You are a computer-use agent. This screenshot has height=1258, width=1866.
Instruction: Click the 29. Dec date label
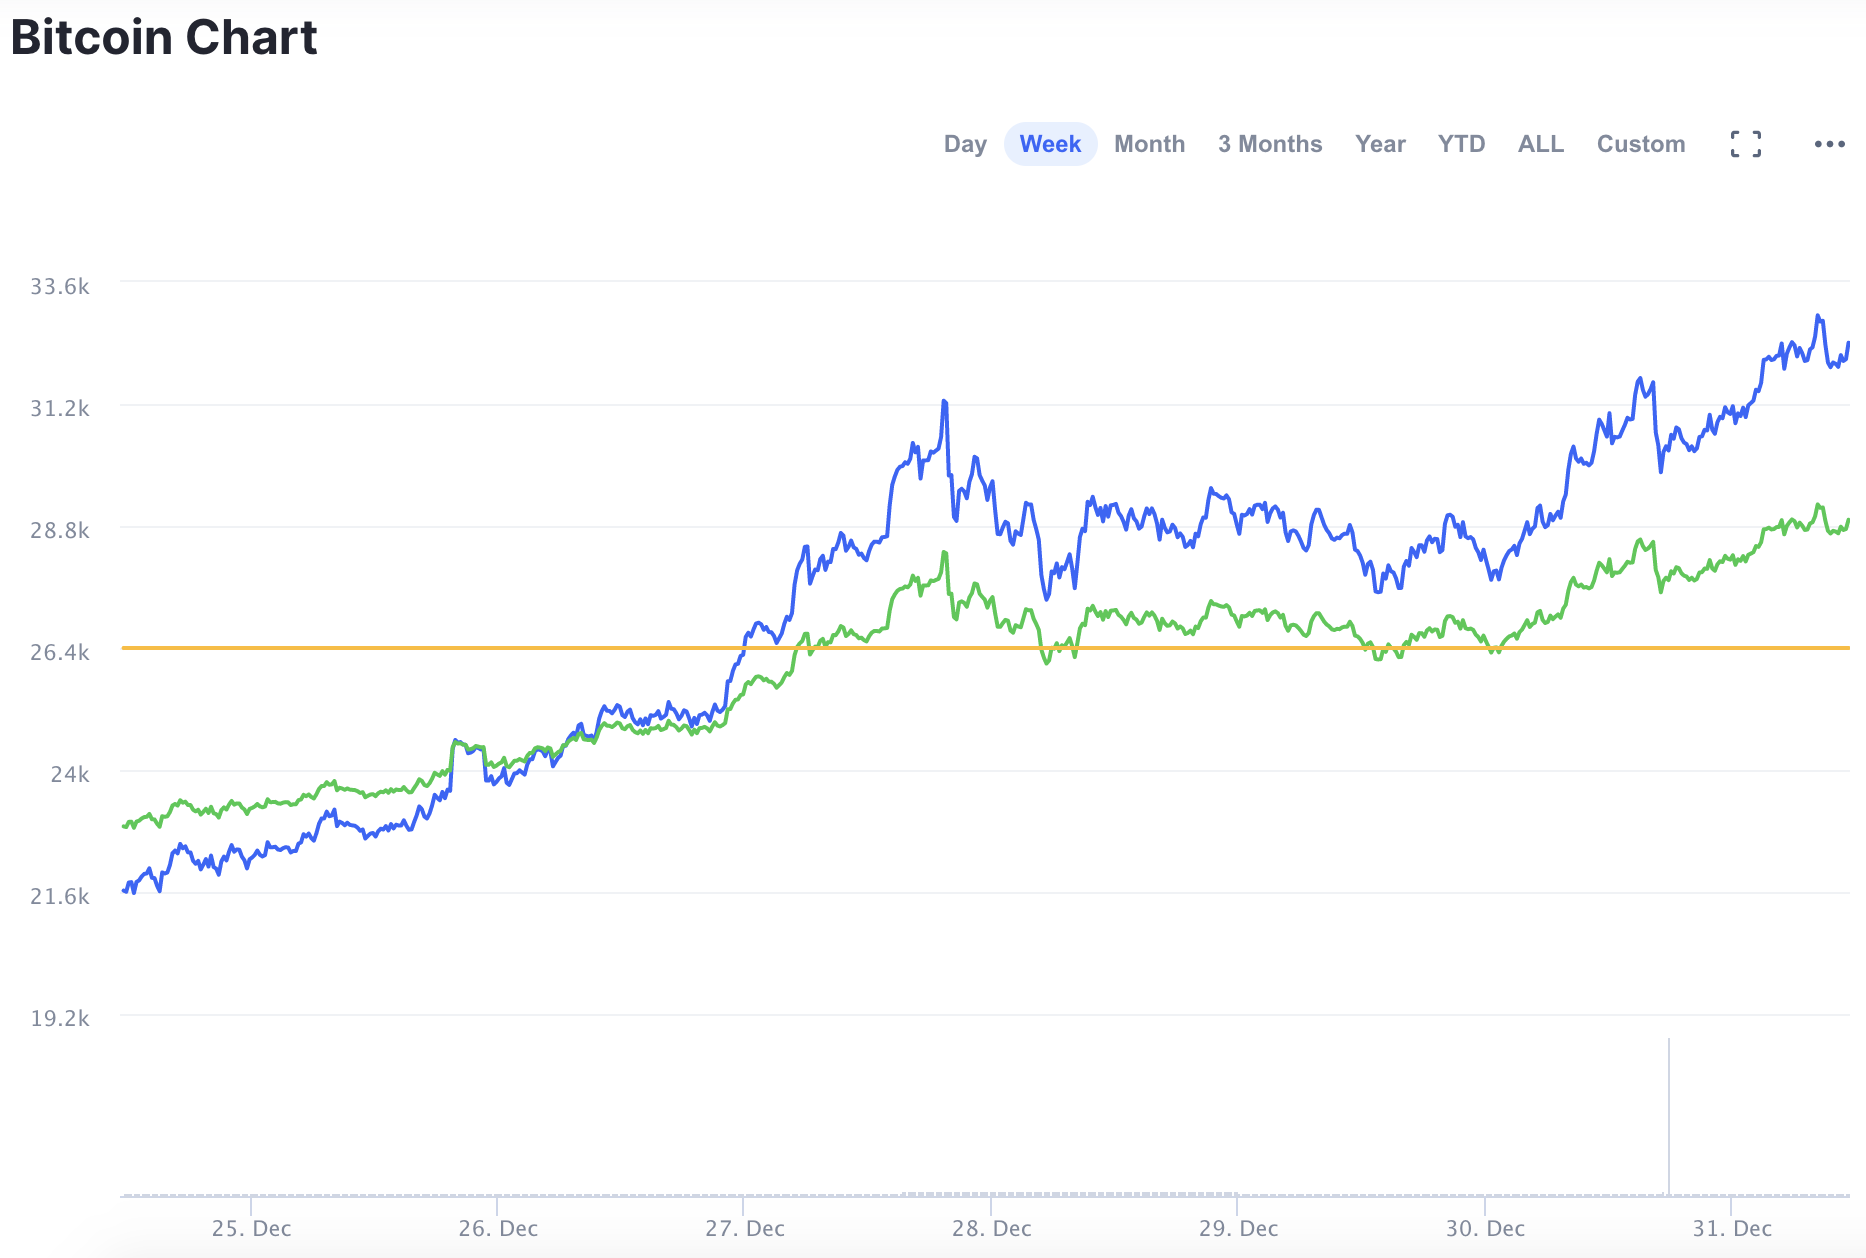1238,1229
